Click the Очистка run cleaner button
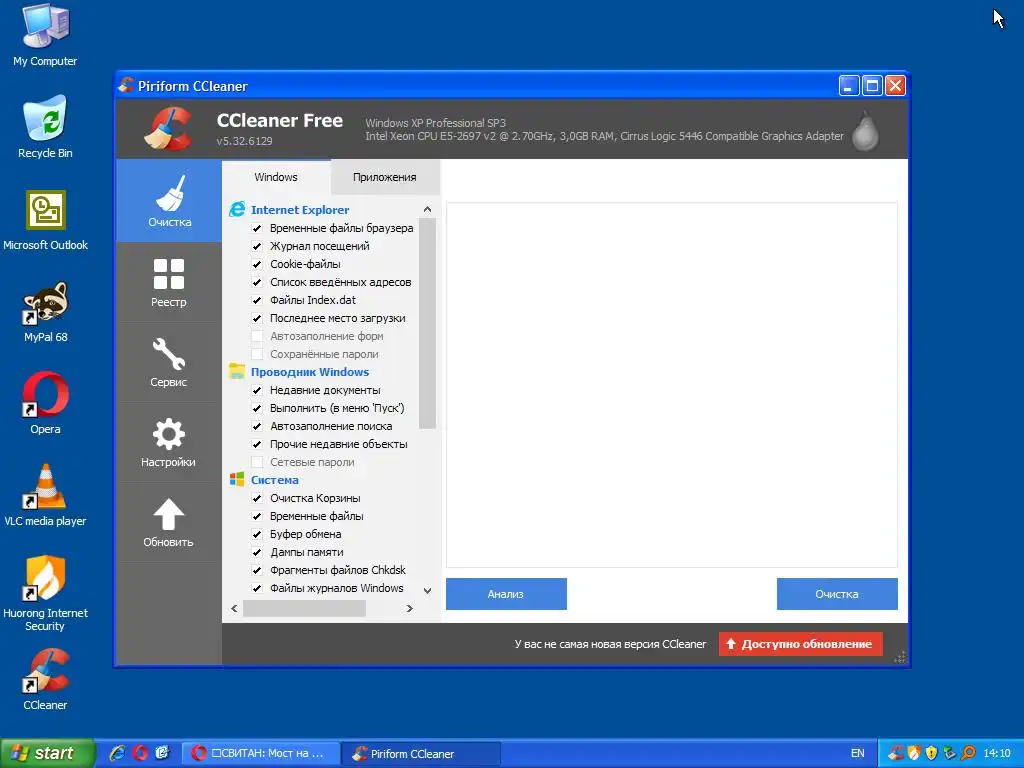This screenshot has height=768, width=1024. [x=837, y=594]
